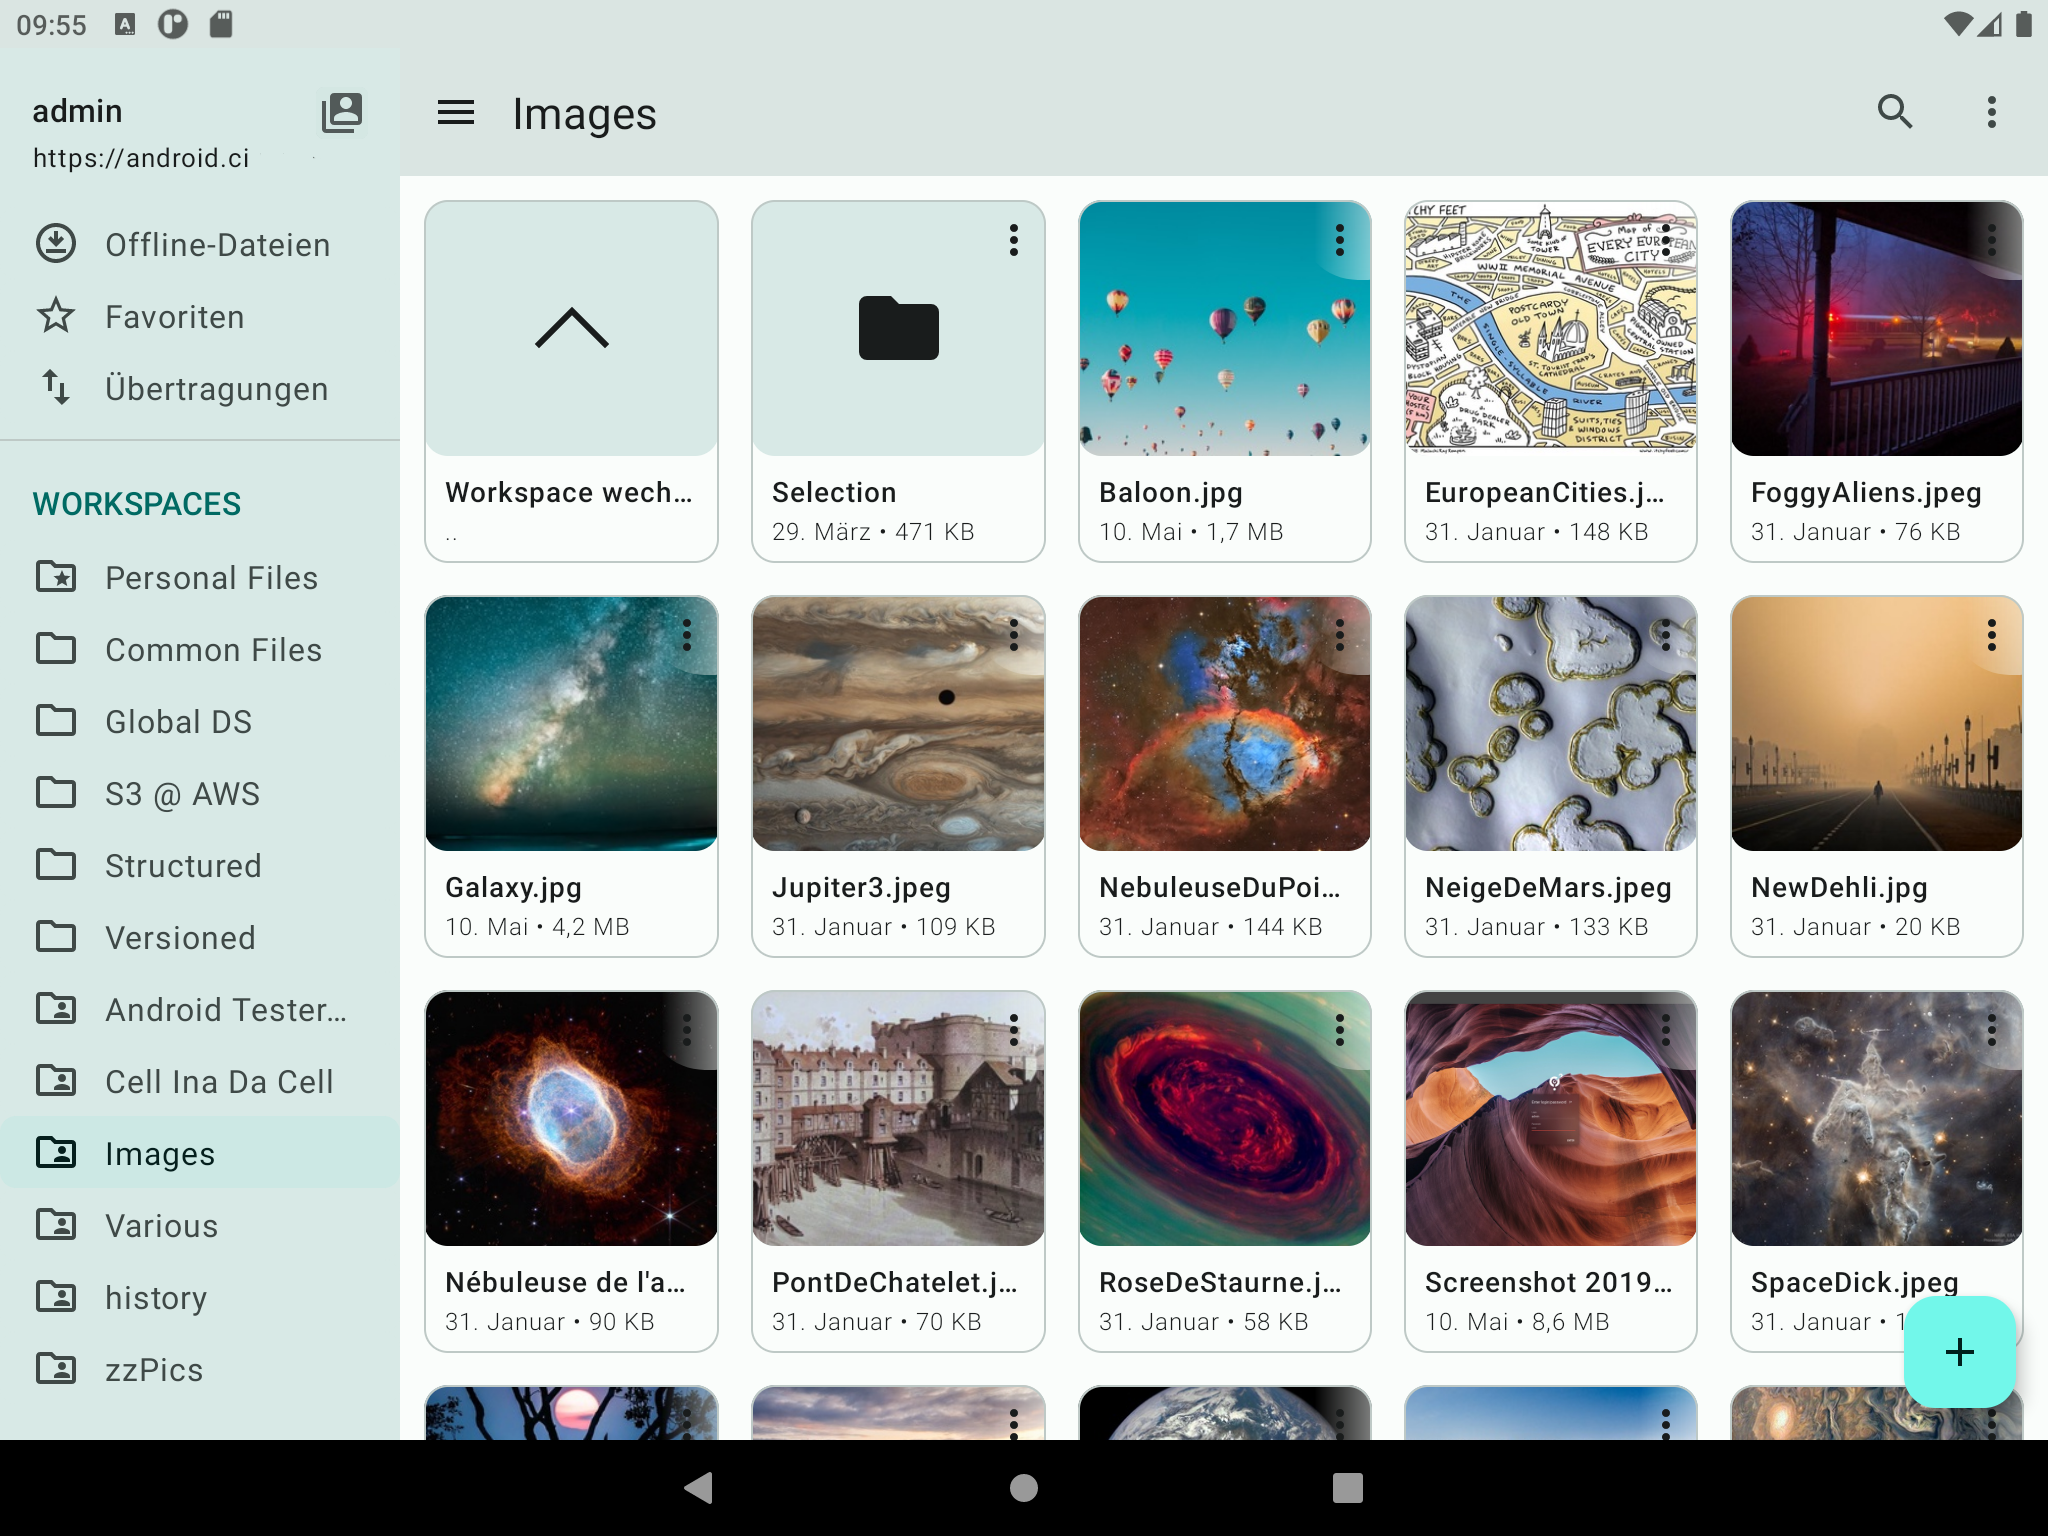Click the Favoriten star icon
2048x1536 pixels.
[56, 316]
